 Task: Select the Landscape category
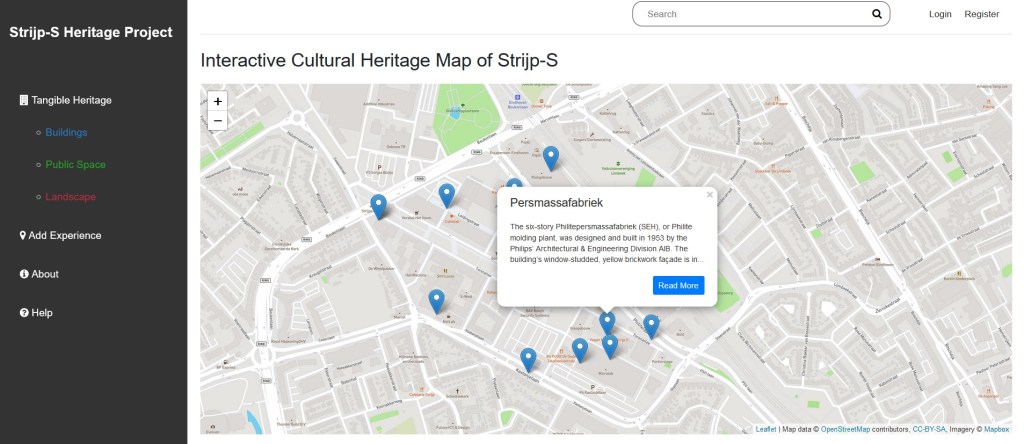point(70,196)
